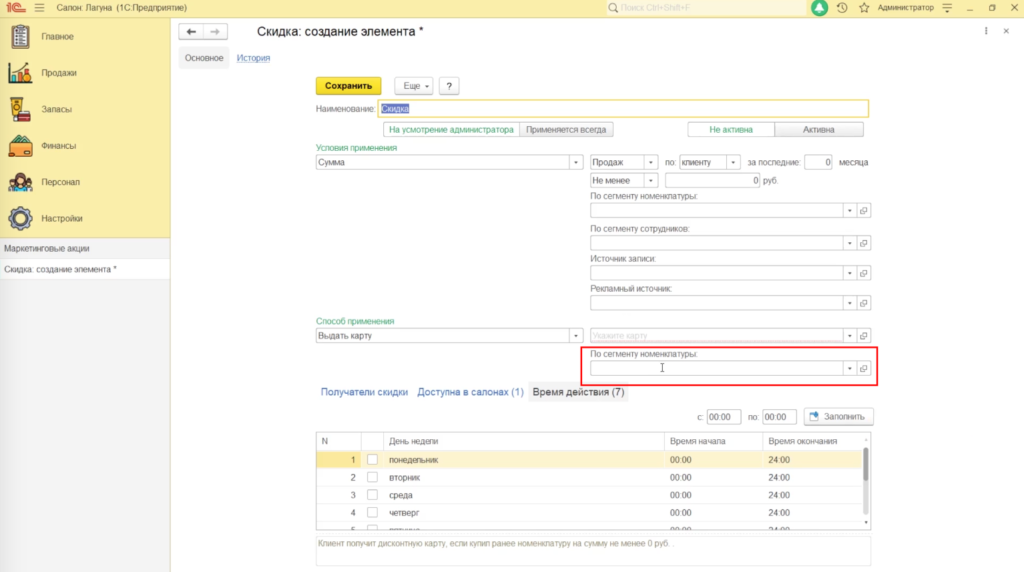Go forward with the right arrow
Screen dimensions: 1024x572
(x=215, y=31)
